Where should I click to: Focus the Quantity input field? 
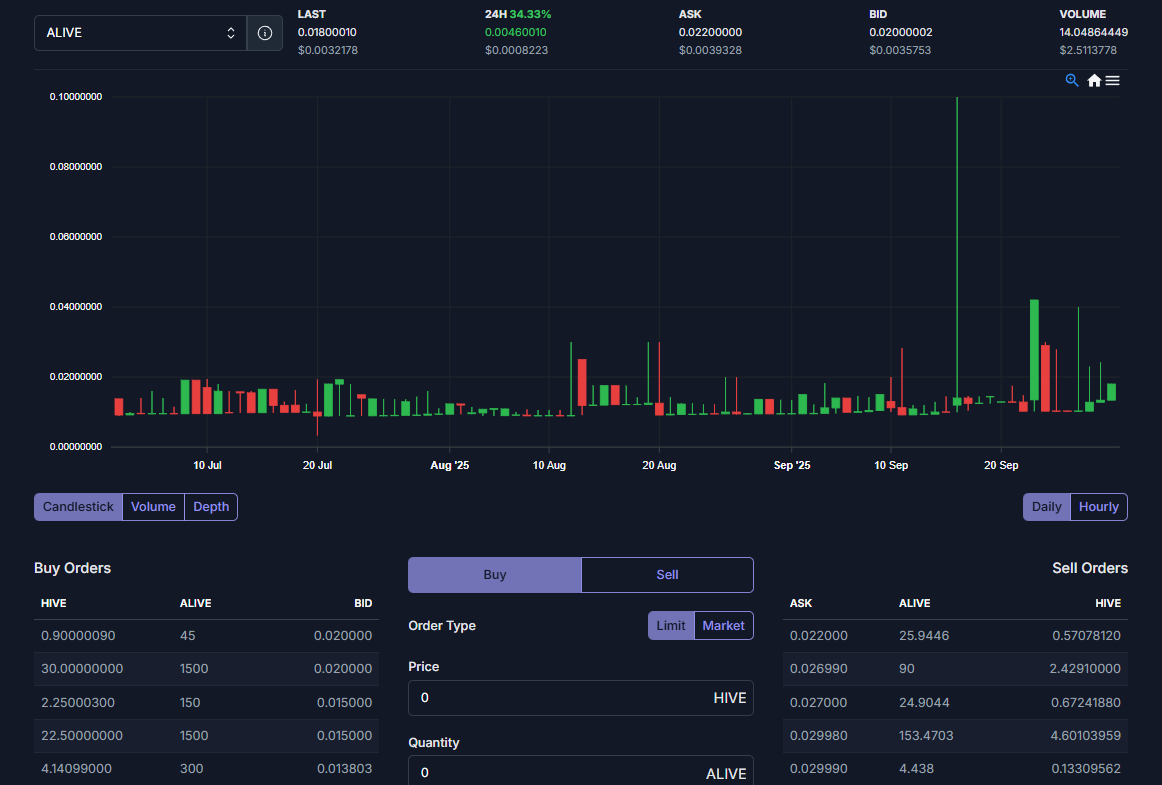tap(555, 773)
